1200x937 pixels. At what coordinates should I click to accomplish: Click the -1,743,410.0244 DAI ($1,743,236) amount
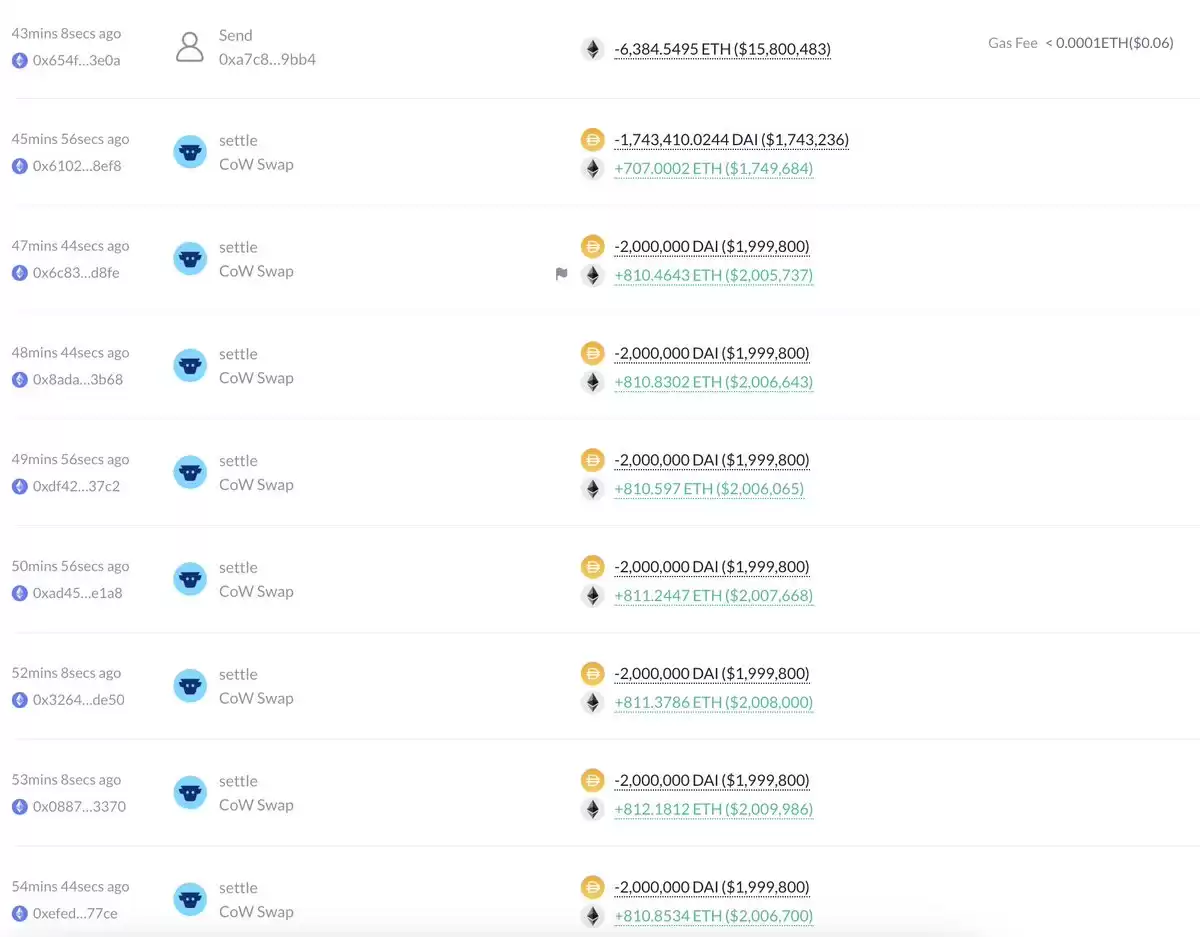(x=732, y=140)
